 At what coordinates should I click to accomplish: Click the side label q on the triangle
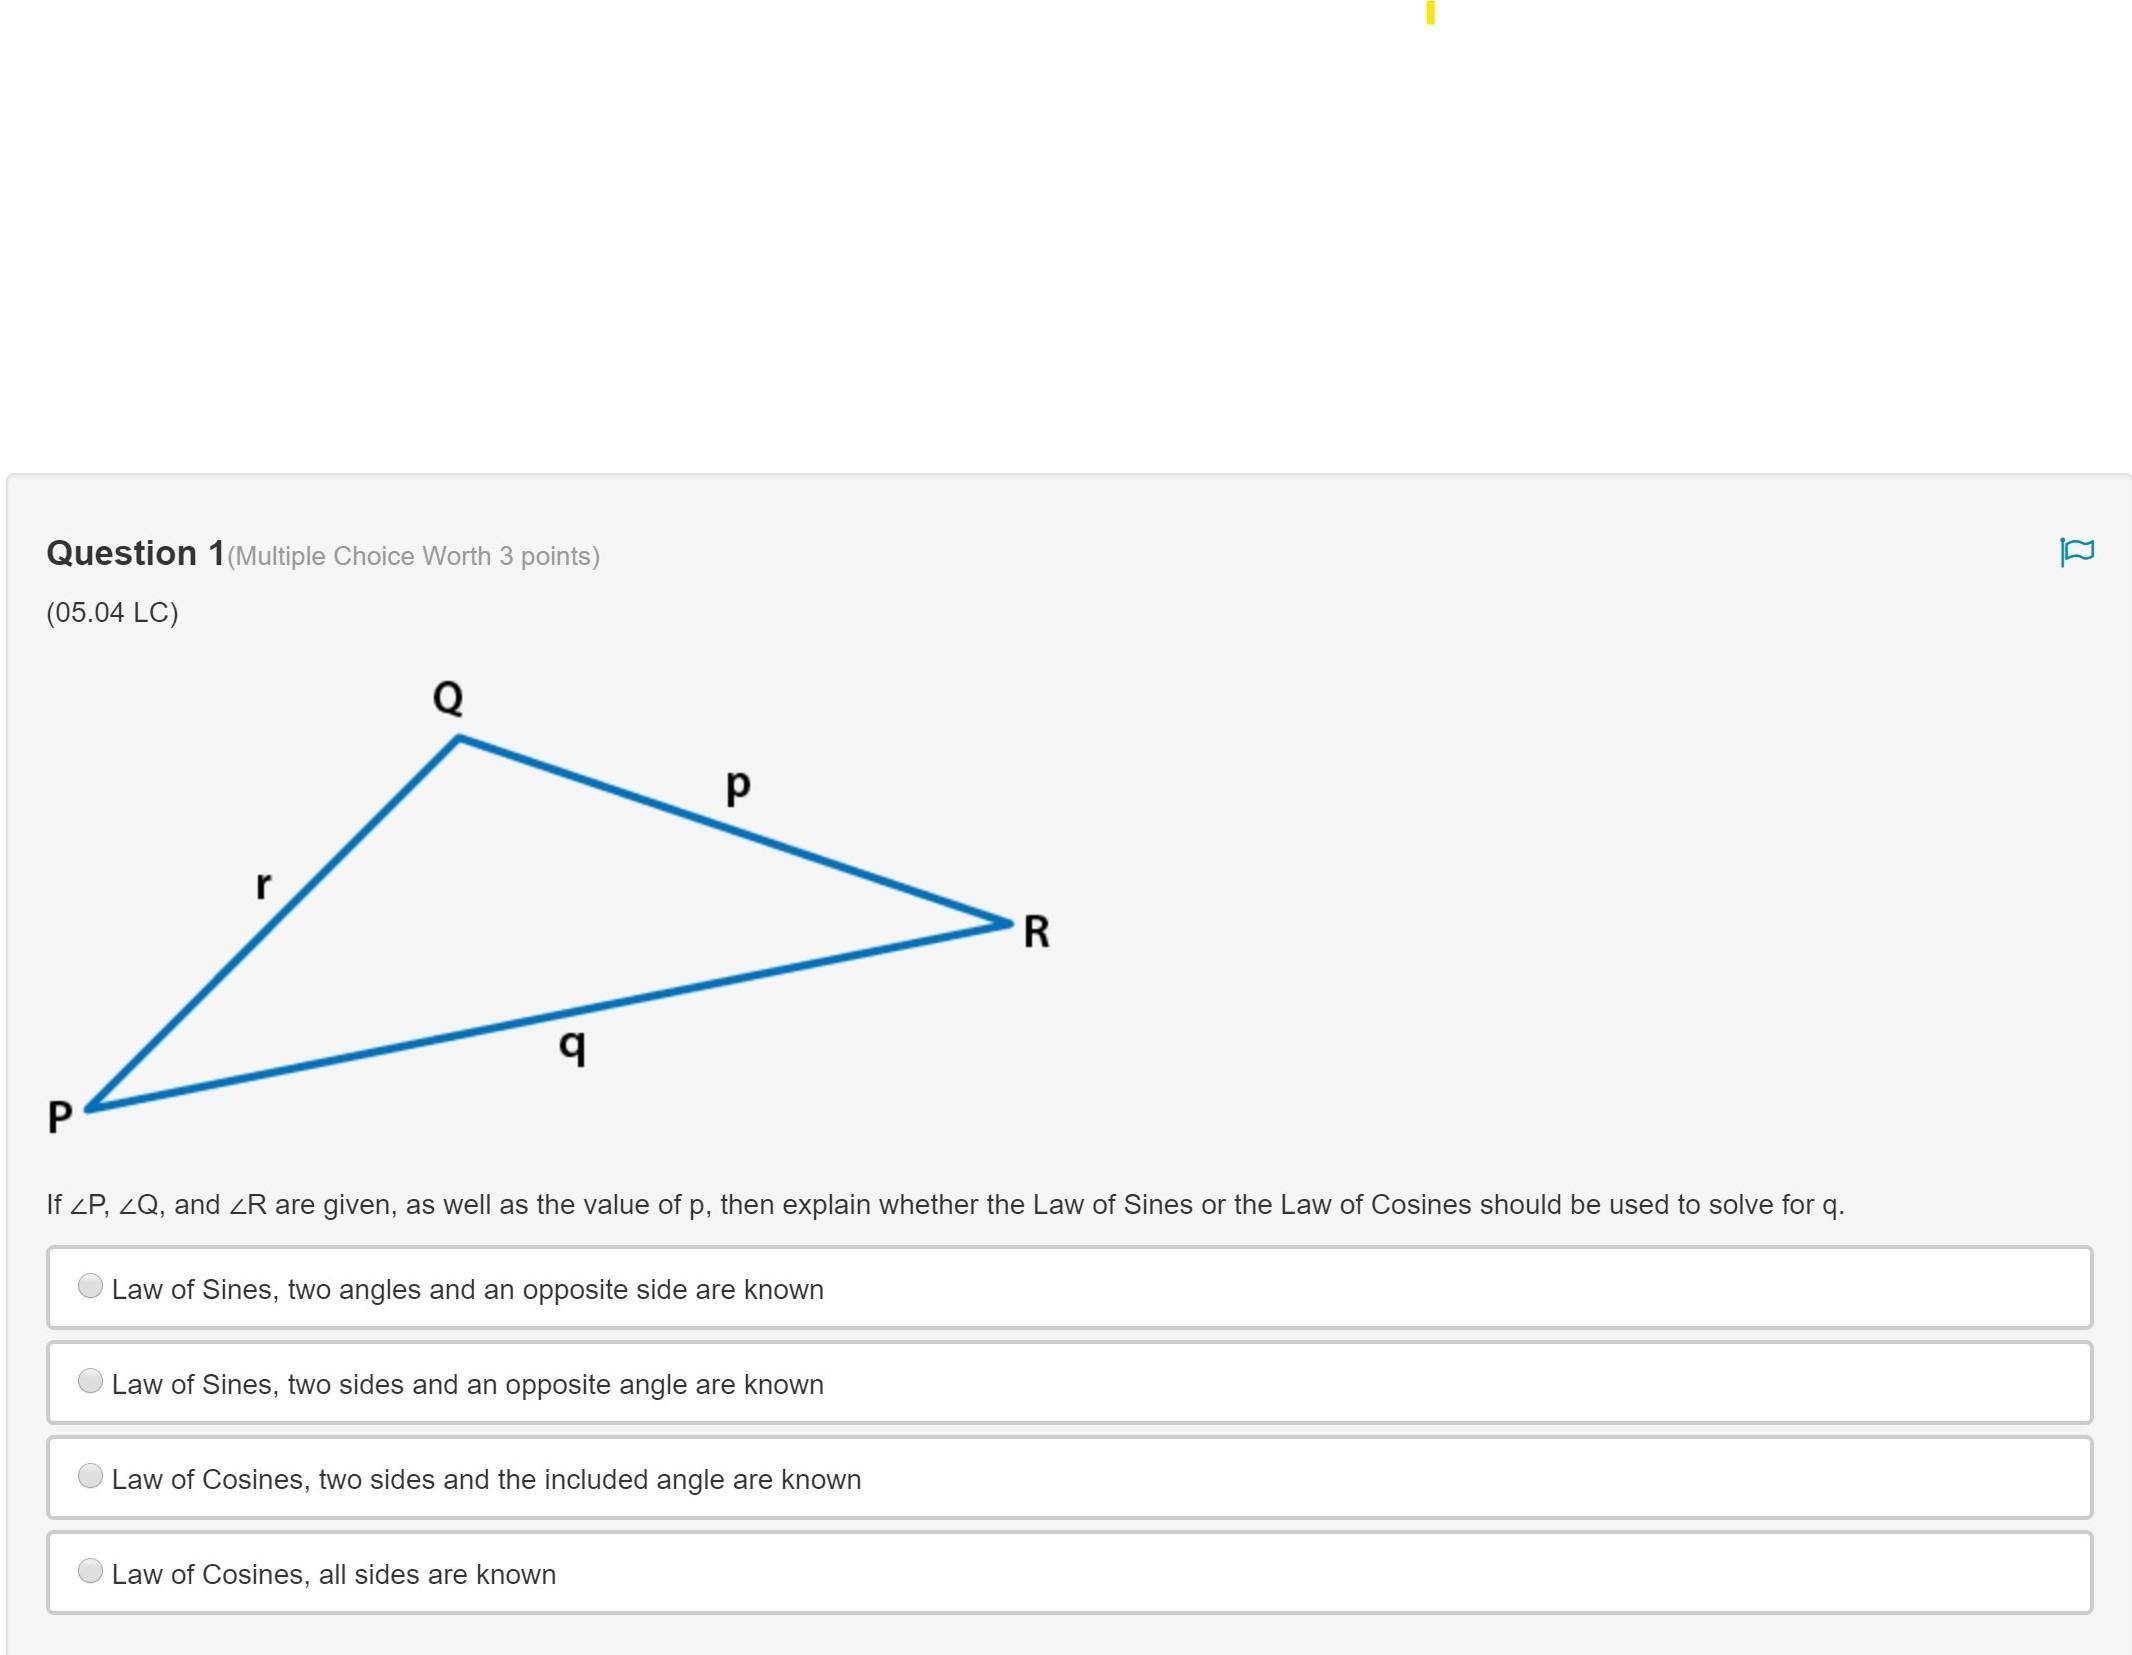click(x=572, y=1046)
